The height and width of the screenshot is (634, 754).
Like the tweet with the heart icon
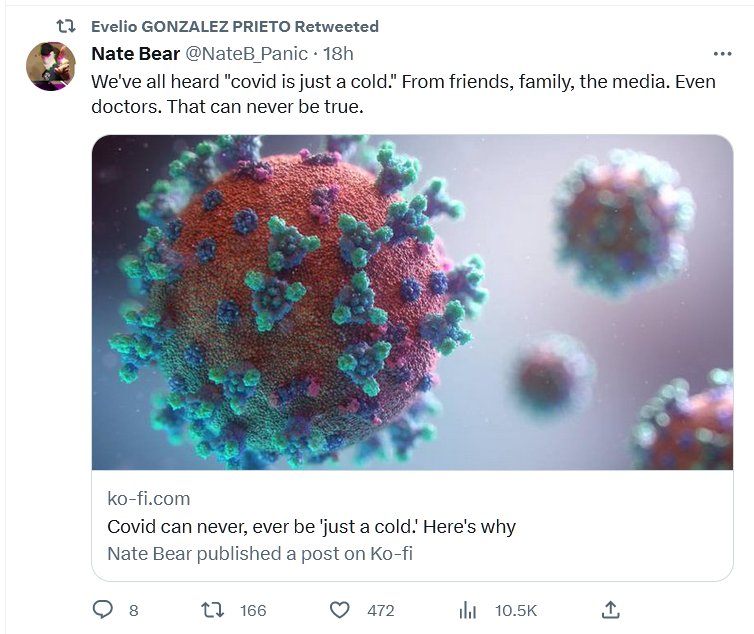point(341,609)
